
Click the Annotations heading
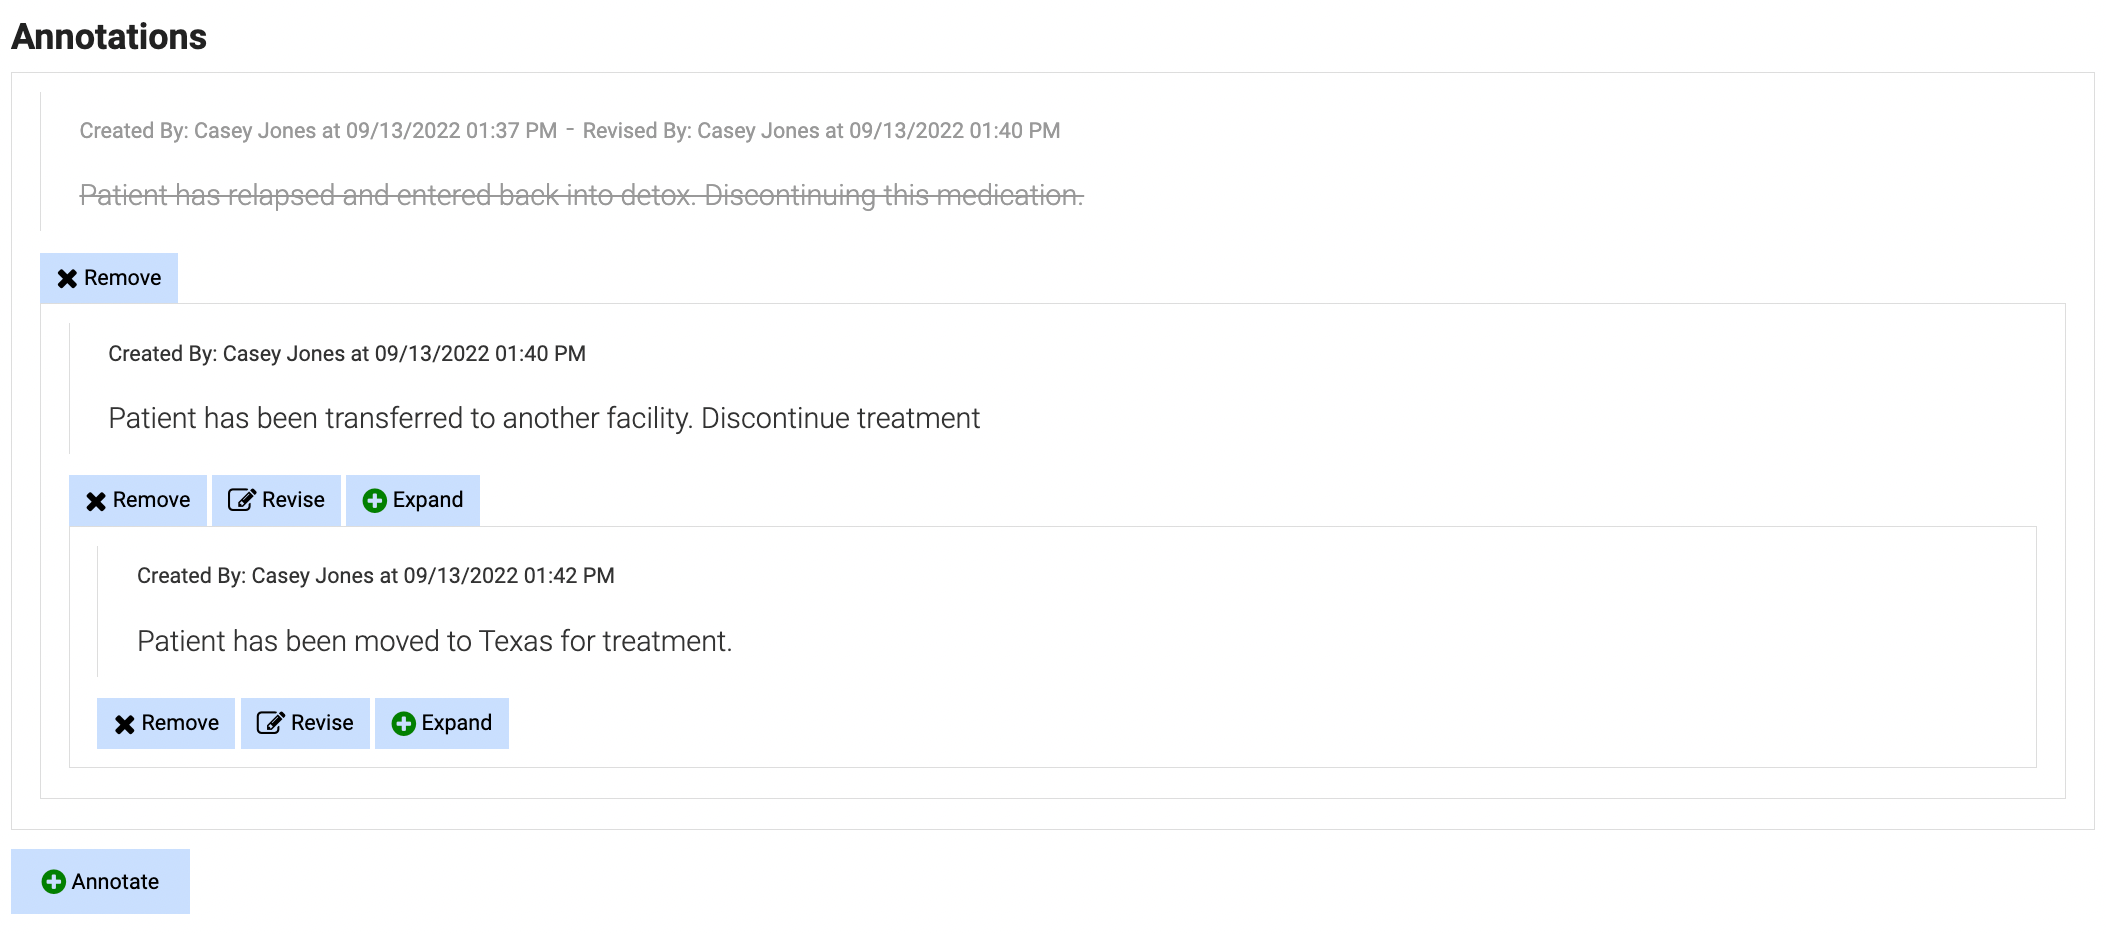109,37
